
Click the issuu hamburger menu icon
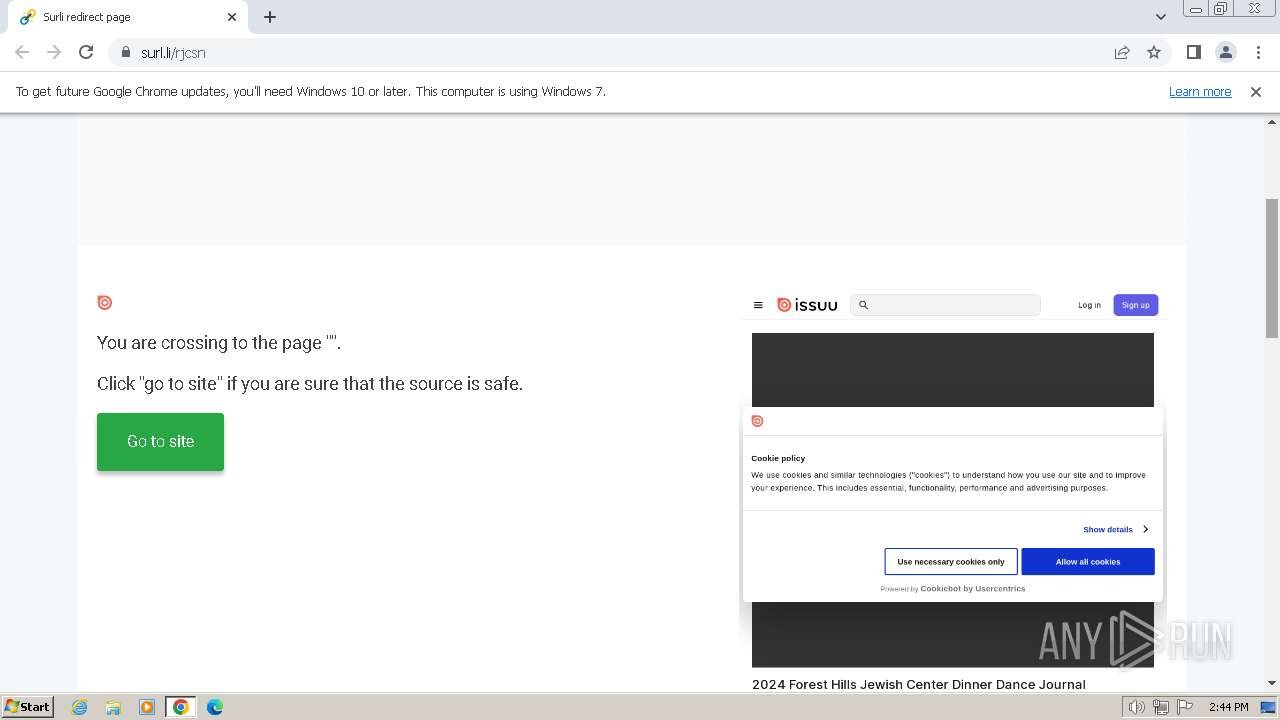point(758,305)
